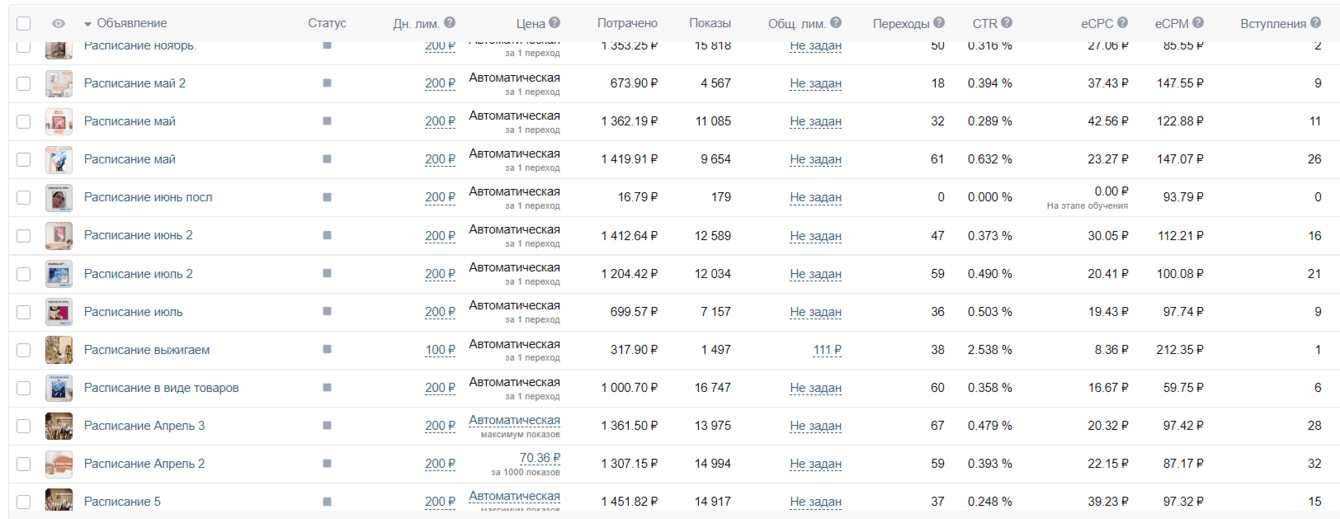Viewport: 1340px width, 519px height.
Task: Edit 100 ₽ daily limit for Расписание выжигаем
Action: pos(440,350)
